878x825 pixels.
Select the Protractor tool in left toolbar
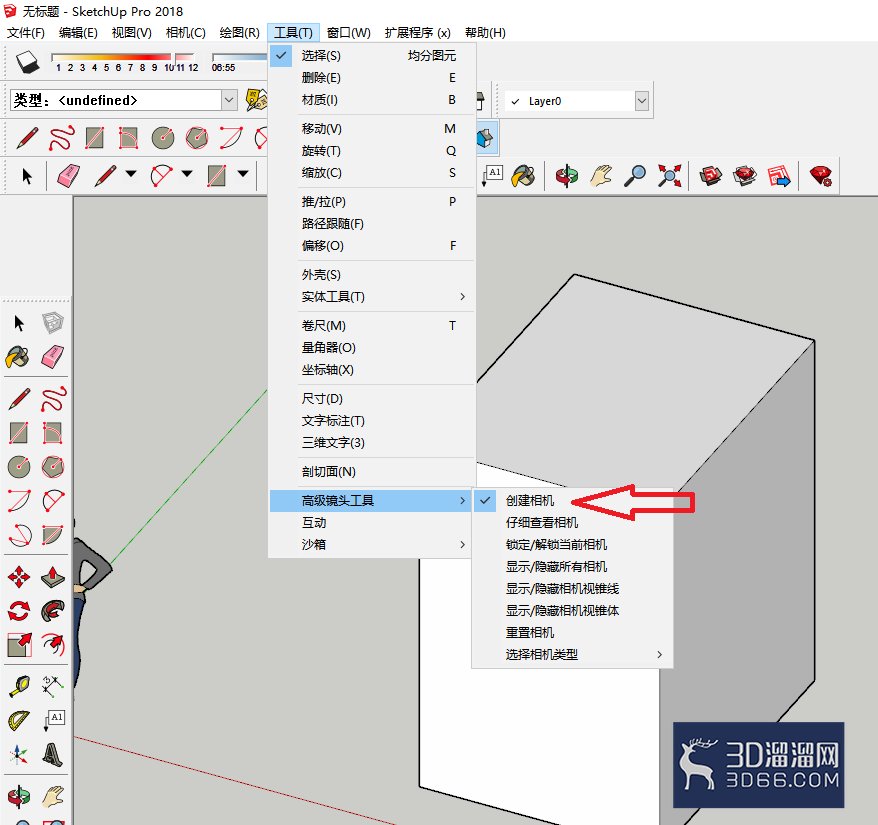pyautogui.click(x=18, y=720)
